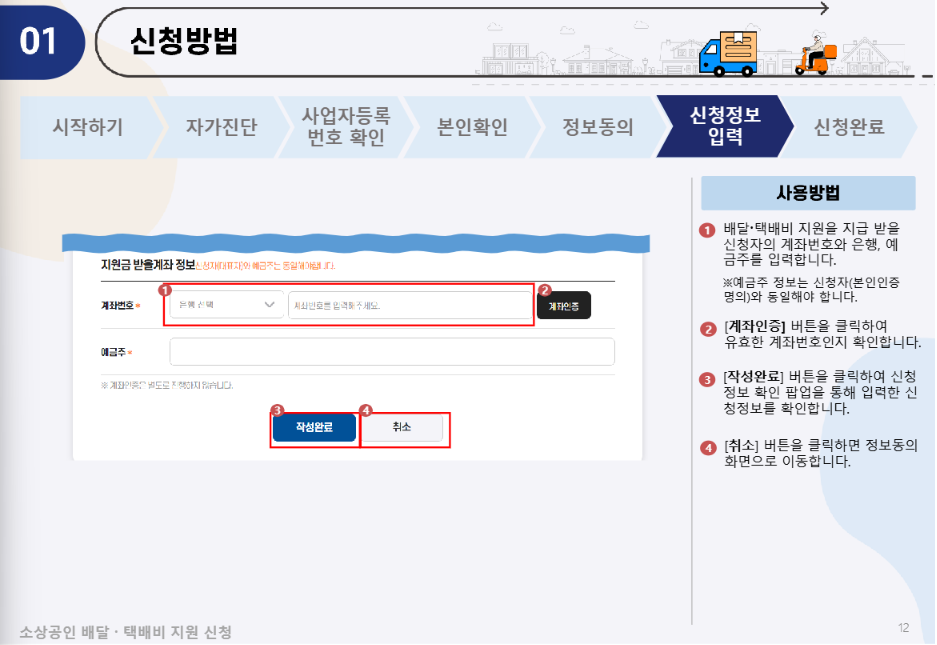Click the 예금주 field label
Image resolution: width=937 pixels, height=645 pixels.
coord(113,352)
